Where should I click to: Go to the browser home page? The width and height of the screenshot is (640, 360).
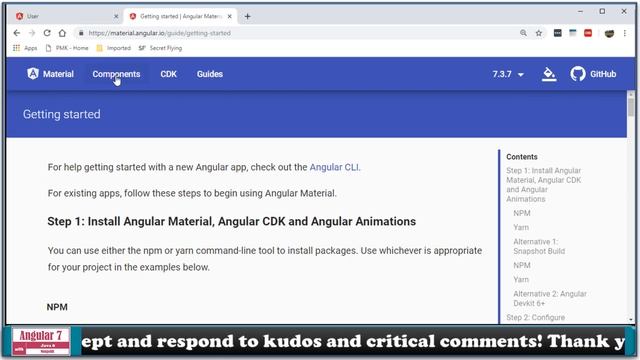62,33
